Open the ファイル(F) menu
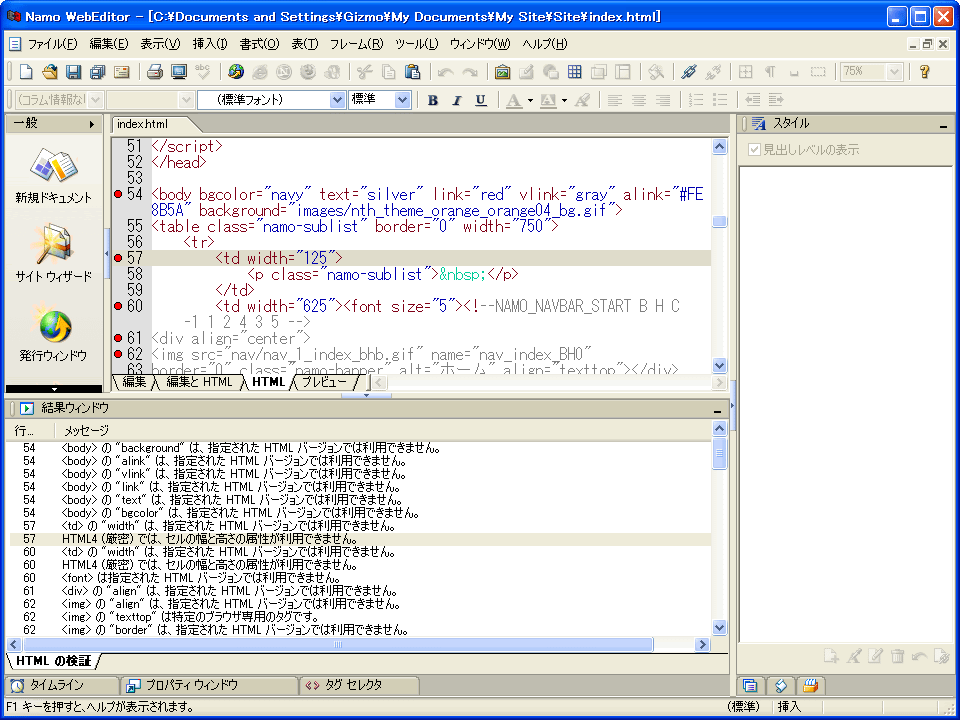Image resolution: width=960 pixels, height=720 pixels. pyautogui.click(x=53, y=44)
